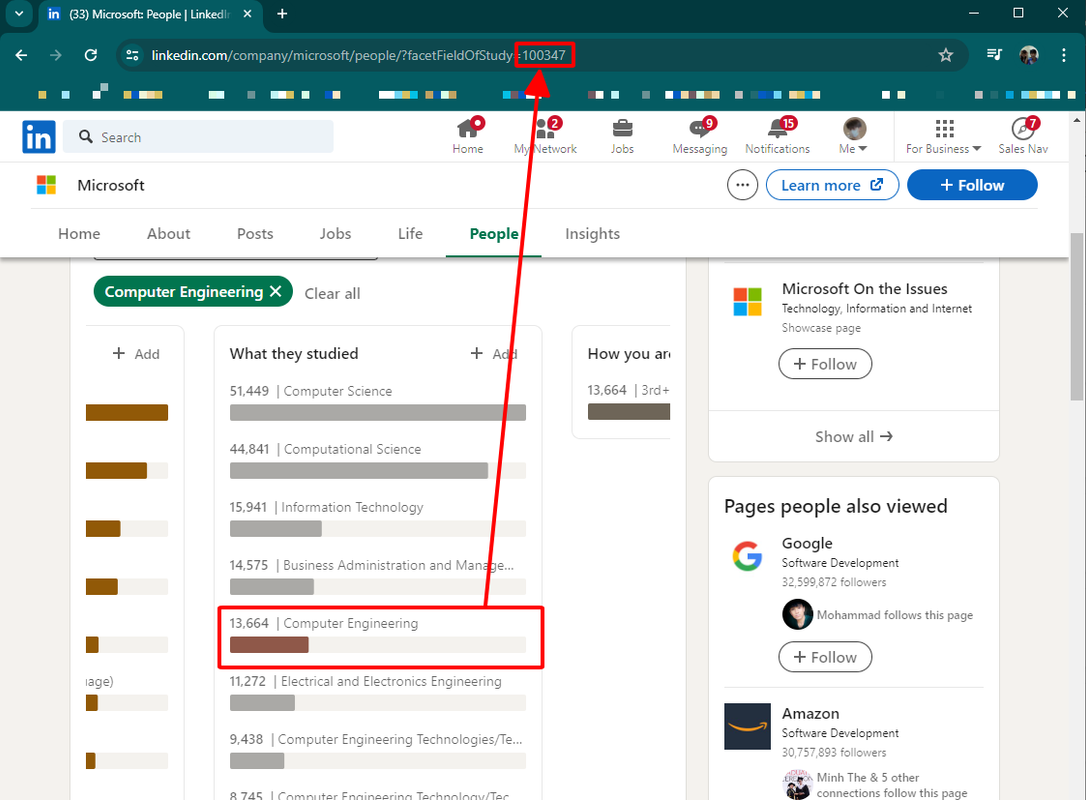
Task: Toggle the Computer Science study filter
Action: (377, 412)
